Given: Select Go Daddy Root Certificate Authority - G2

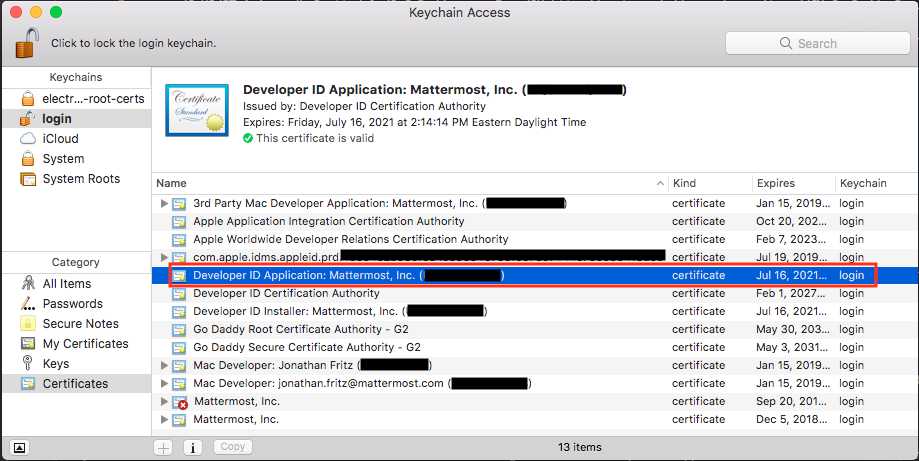Looking at the screenshot, I should (x=300, y=330).
